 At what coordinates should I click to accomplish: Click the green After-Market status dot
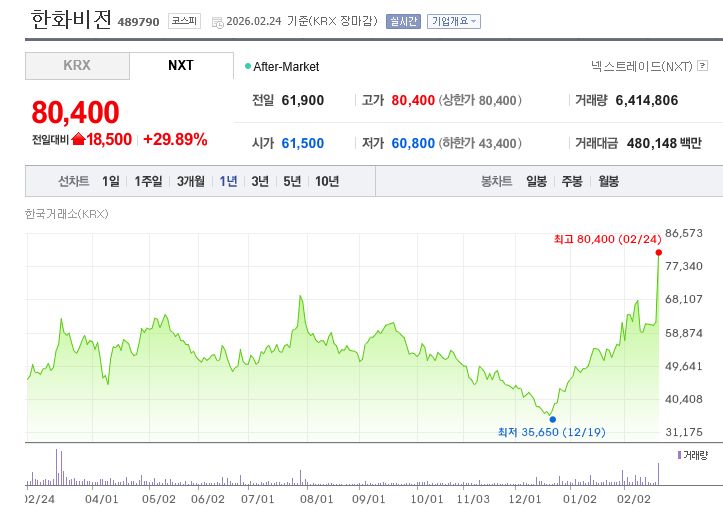[248, 66]
